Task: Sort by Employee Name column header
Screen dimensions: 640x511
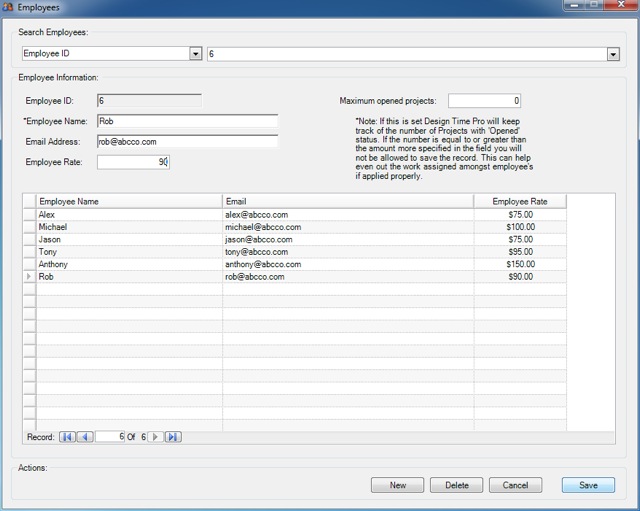Action: pos(129,202)
